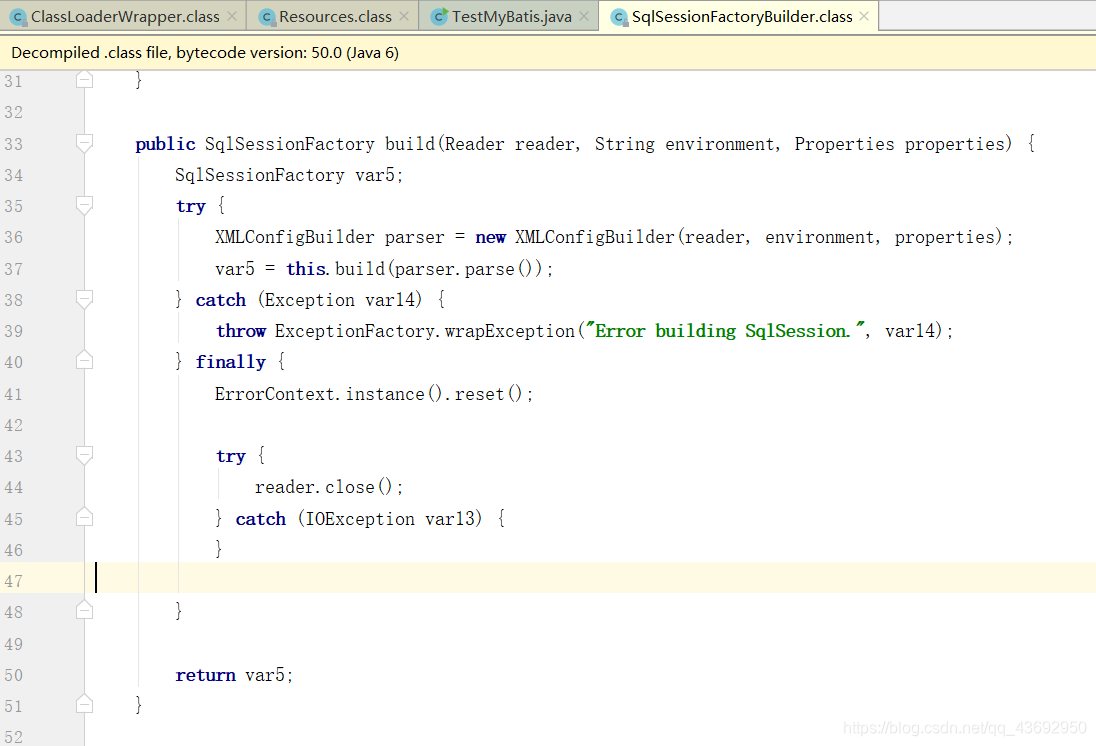1096x746 pixels.
Task: Select the SqlSessionFactoryBuilder.class tab
Action: (x=741, y=17)
